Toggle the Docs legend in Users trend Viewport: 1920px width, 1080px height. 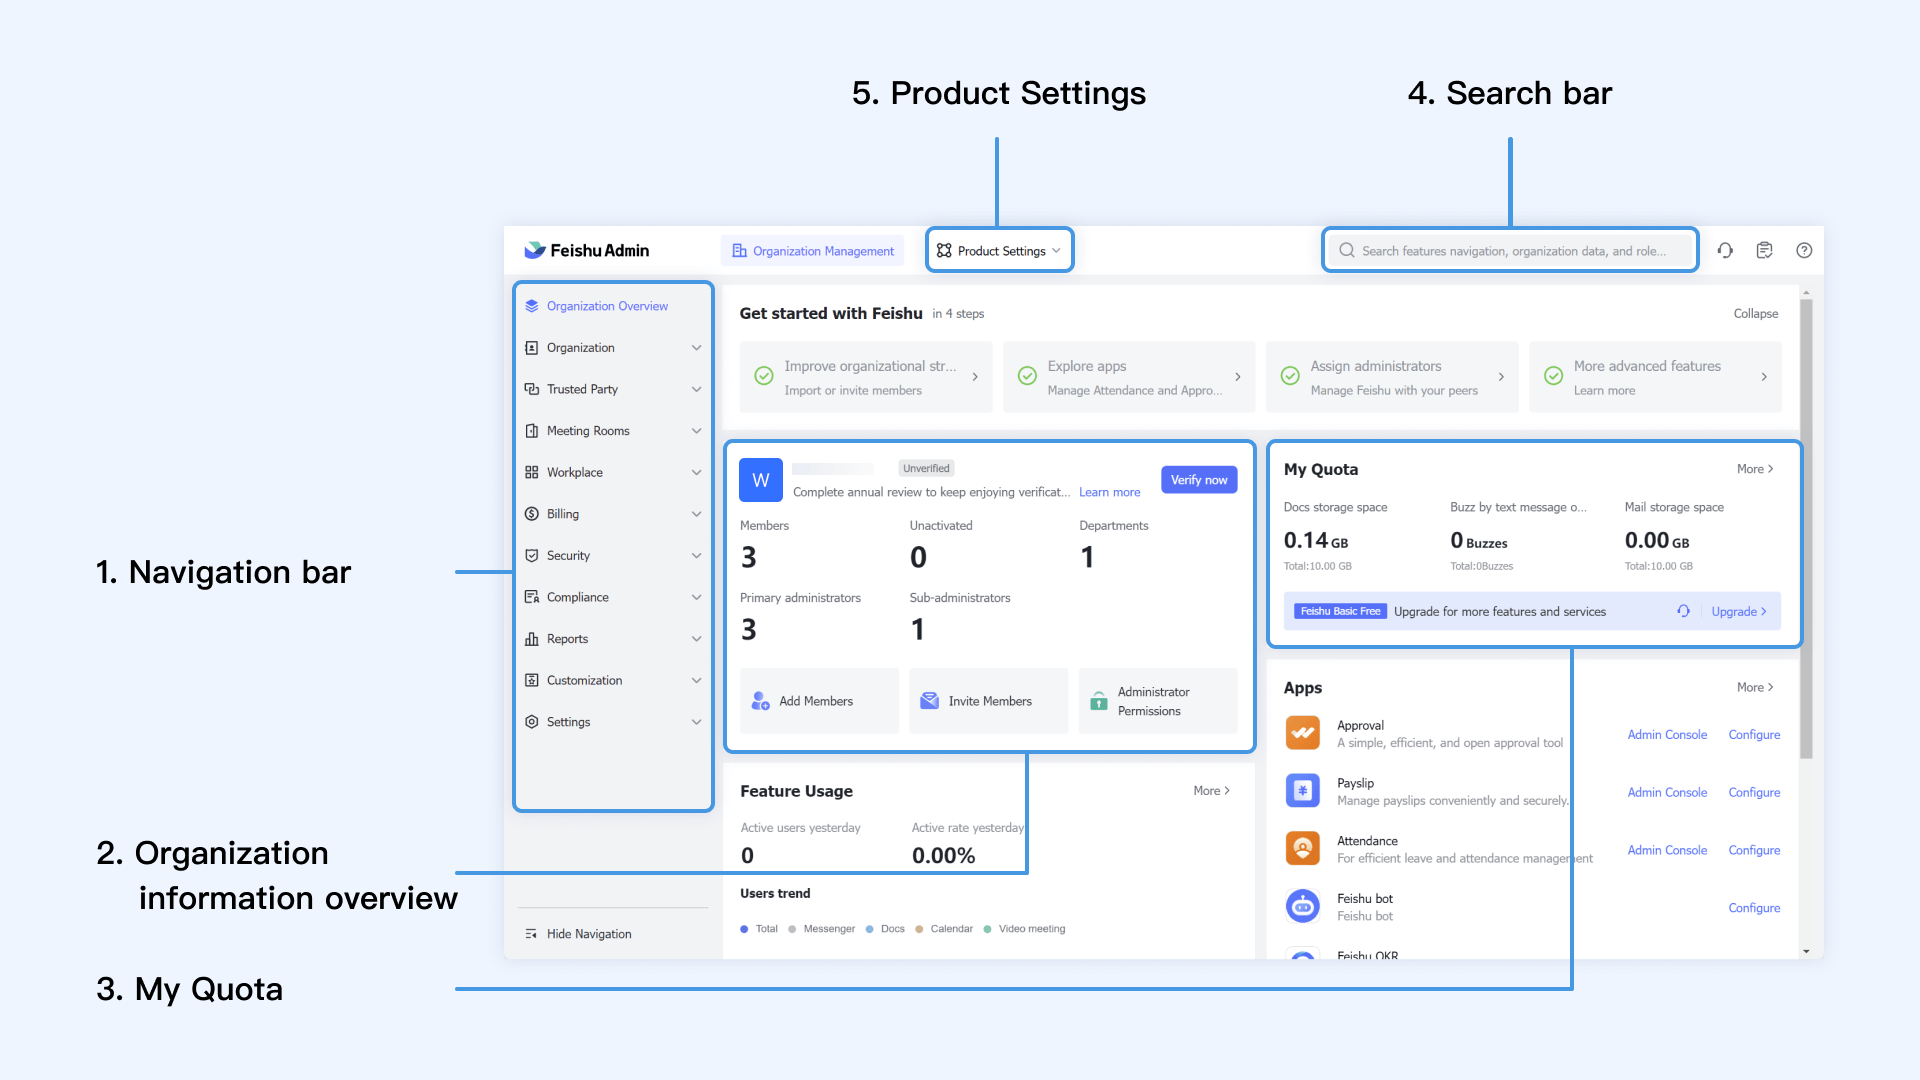click(886, 929)
